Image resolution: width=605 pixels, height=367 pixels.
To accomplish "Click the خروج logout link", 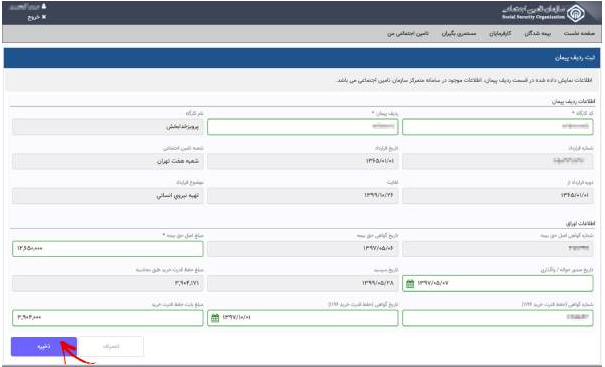I will click(37, 17).
